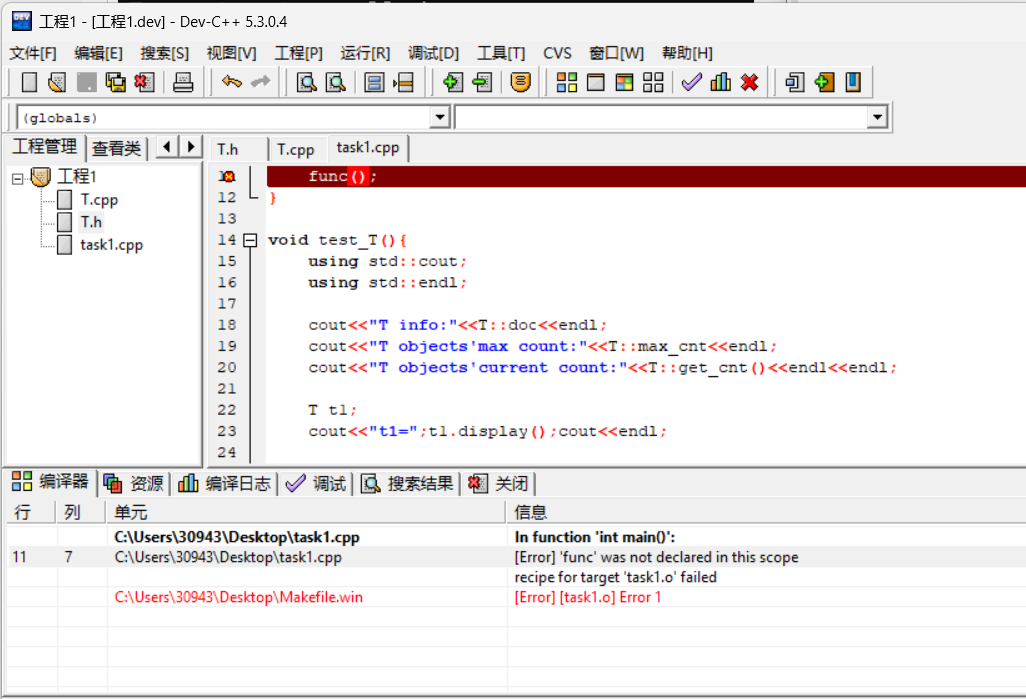This screenshot has width=1026, height=699.
Task: Switch to the T.h editor tab
Action: (x=239, y=150)
